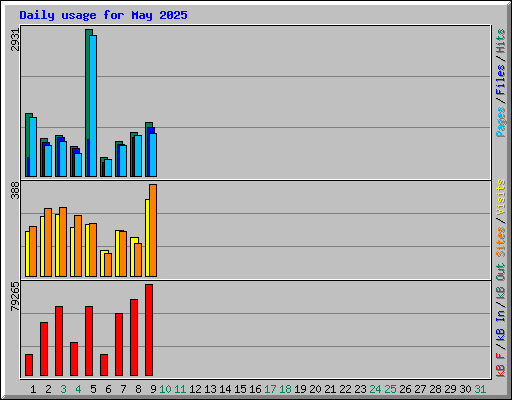
Task: Click day 4 orange sites bar
Action: pyautogui.click(x=78, y=246)
